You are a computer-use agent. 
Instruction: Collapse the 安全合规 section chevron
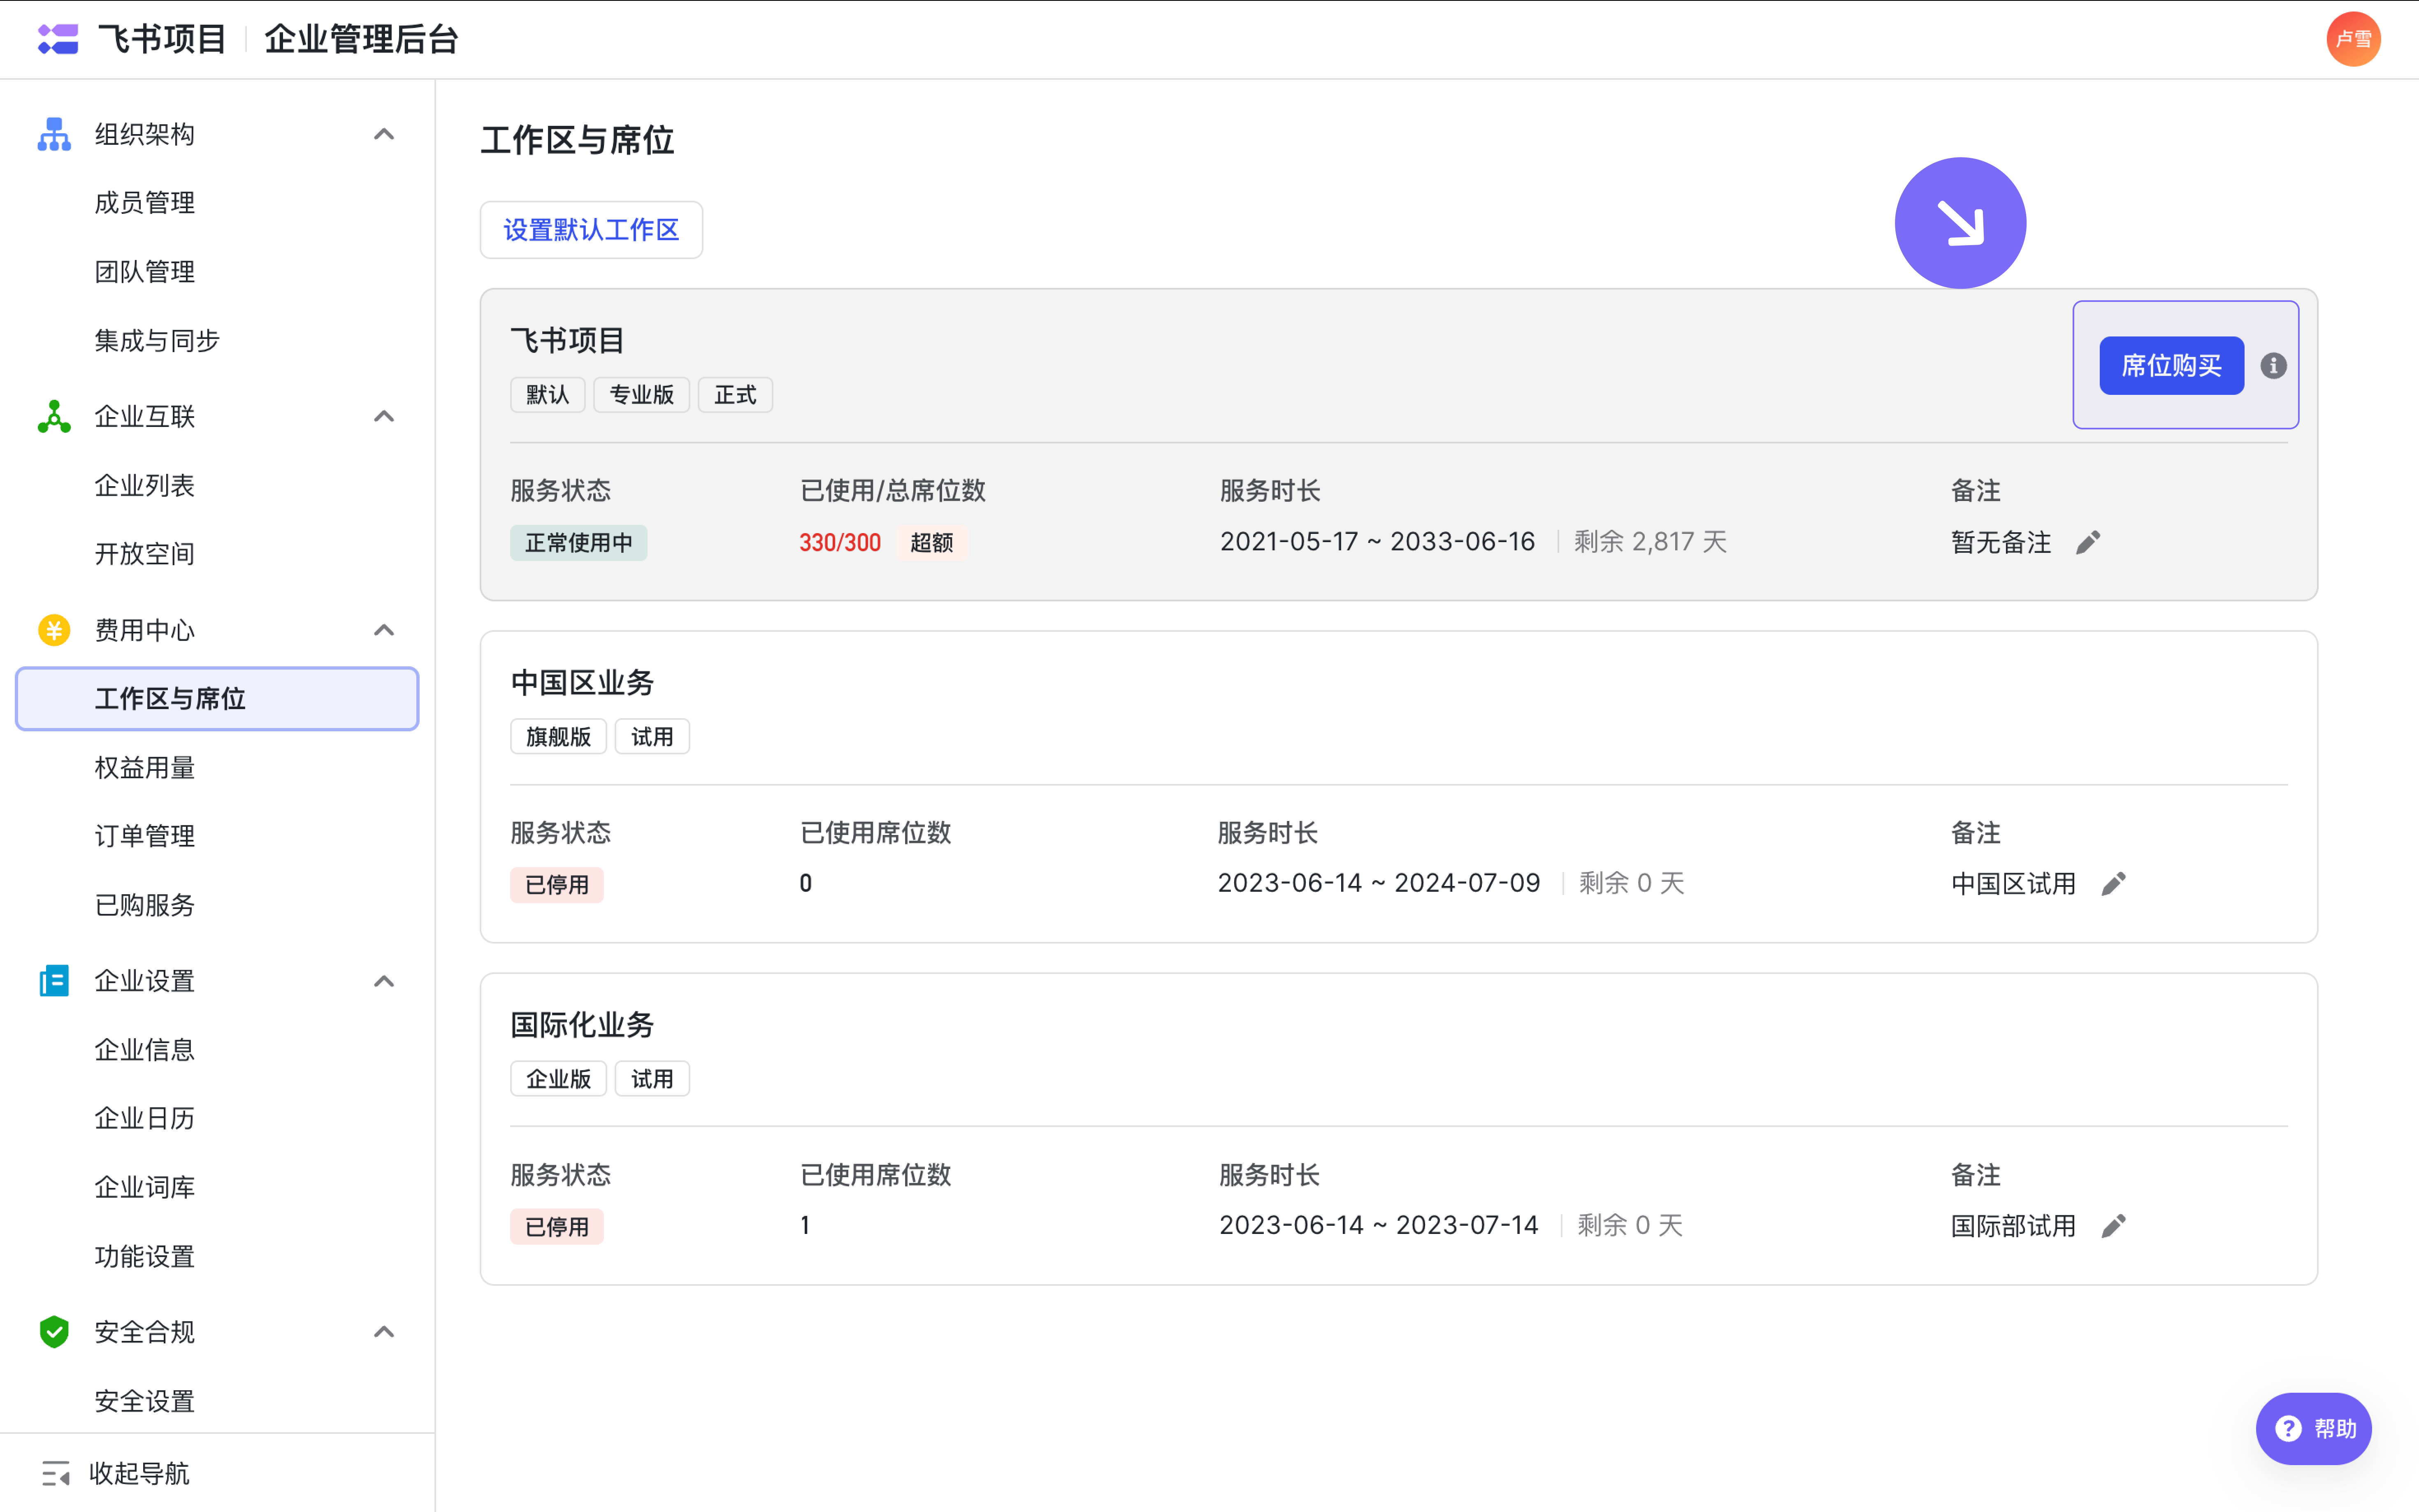tap(384, 1332)
